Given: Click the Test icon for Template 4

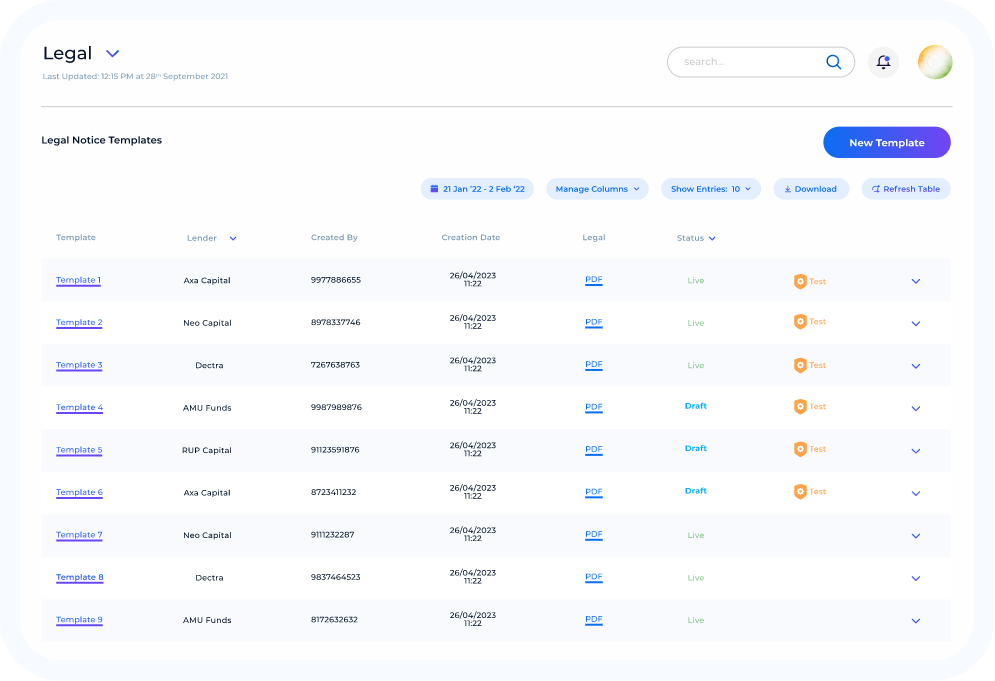Looking at the screenshot, I should tap(800, 407).
